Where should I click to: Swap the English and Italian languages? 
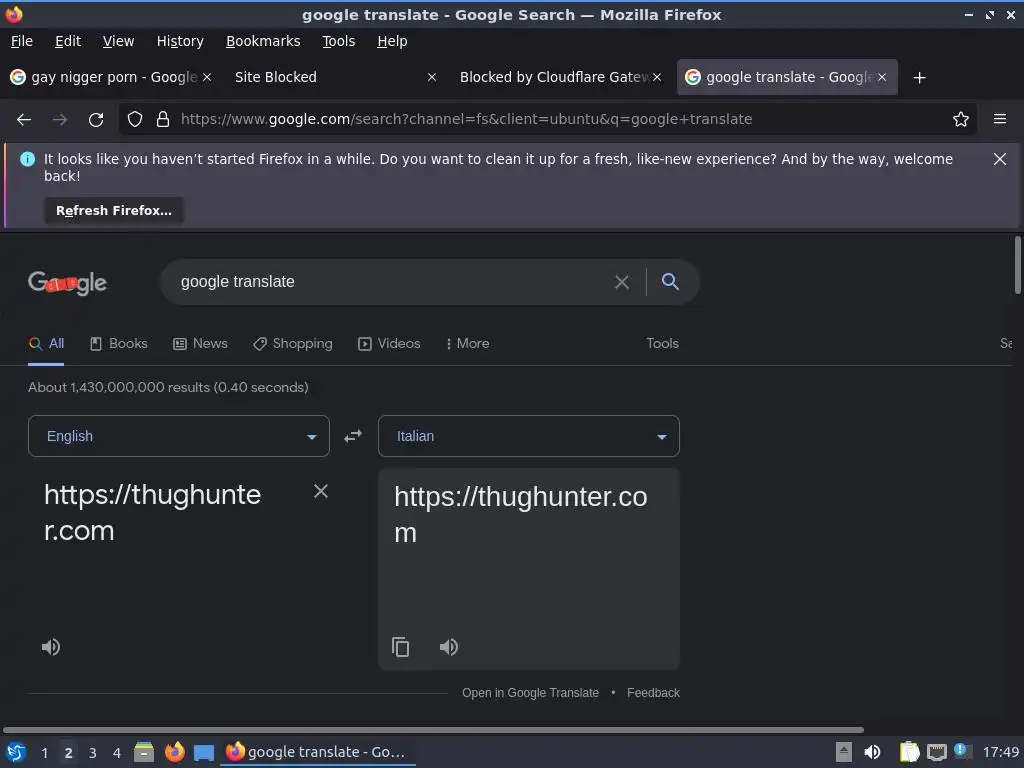coord(353,436)
